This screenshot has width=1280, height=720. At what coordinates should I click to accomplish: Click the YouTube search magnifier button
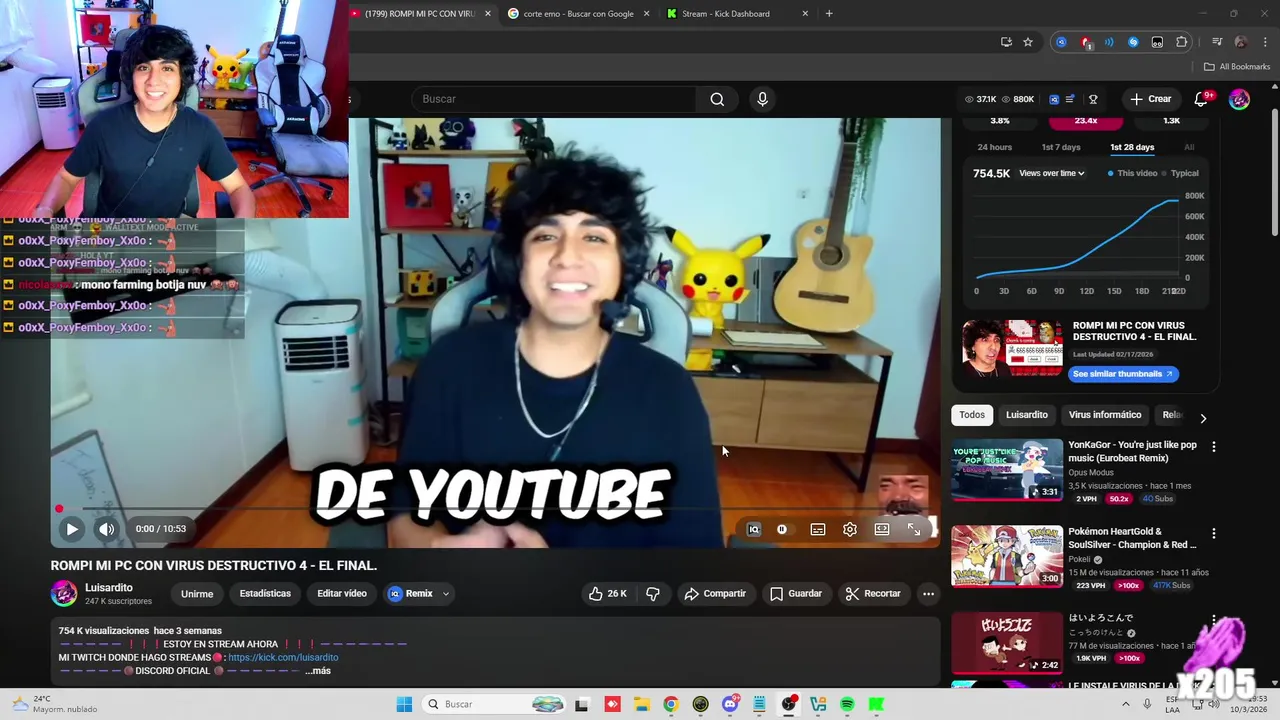717,99
